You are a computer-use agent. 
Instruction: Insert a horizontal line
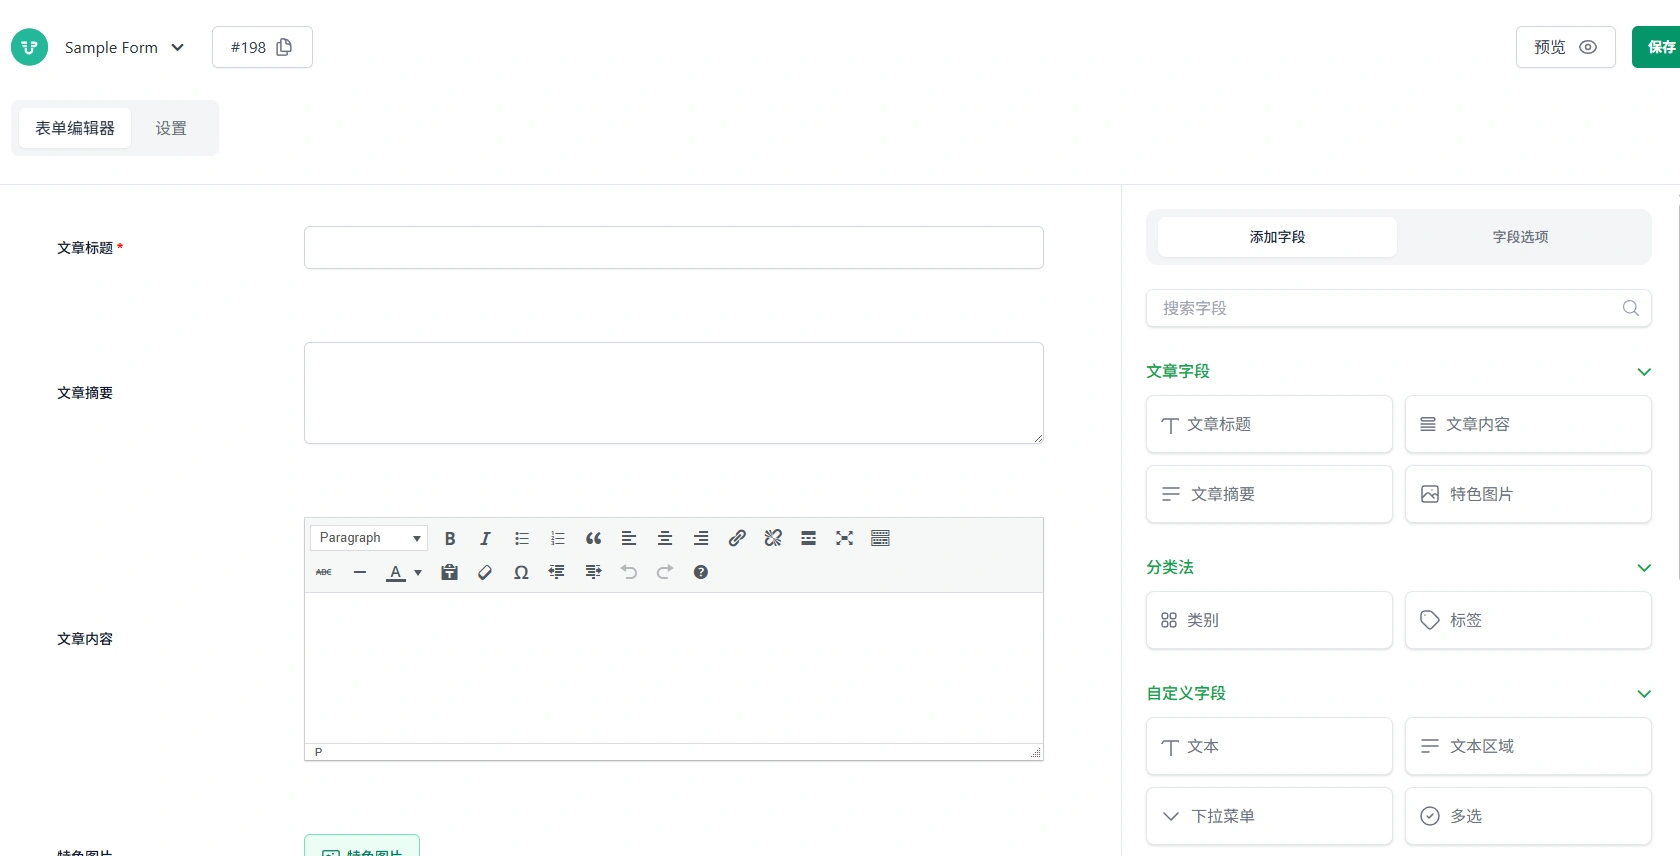click(x=360, y=572)
